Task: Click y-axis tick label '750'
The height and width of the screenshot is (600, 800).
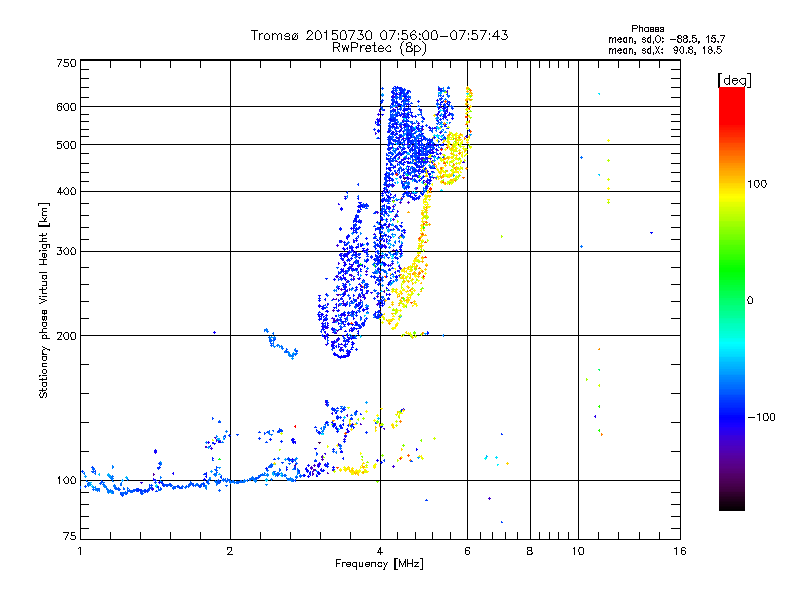Action: click(x=66, y=63)
